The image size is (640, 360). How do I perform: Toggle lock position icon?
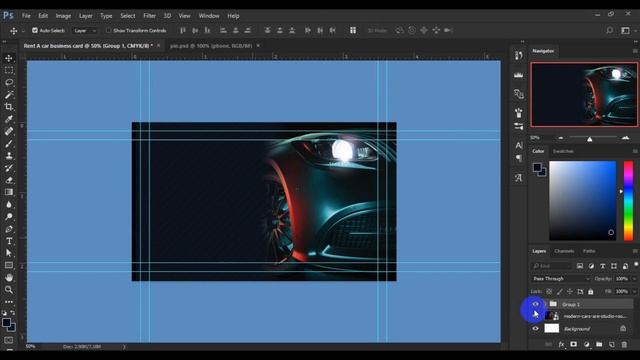point(570,291)
